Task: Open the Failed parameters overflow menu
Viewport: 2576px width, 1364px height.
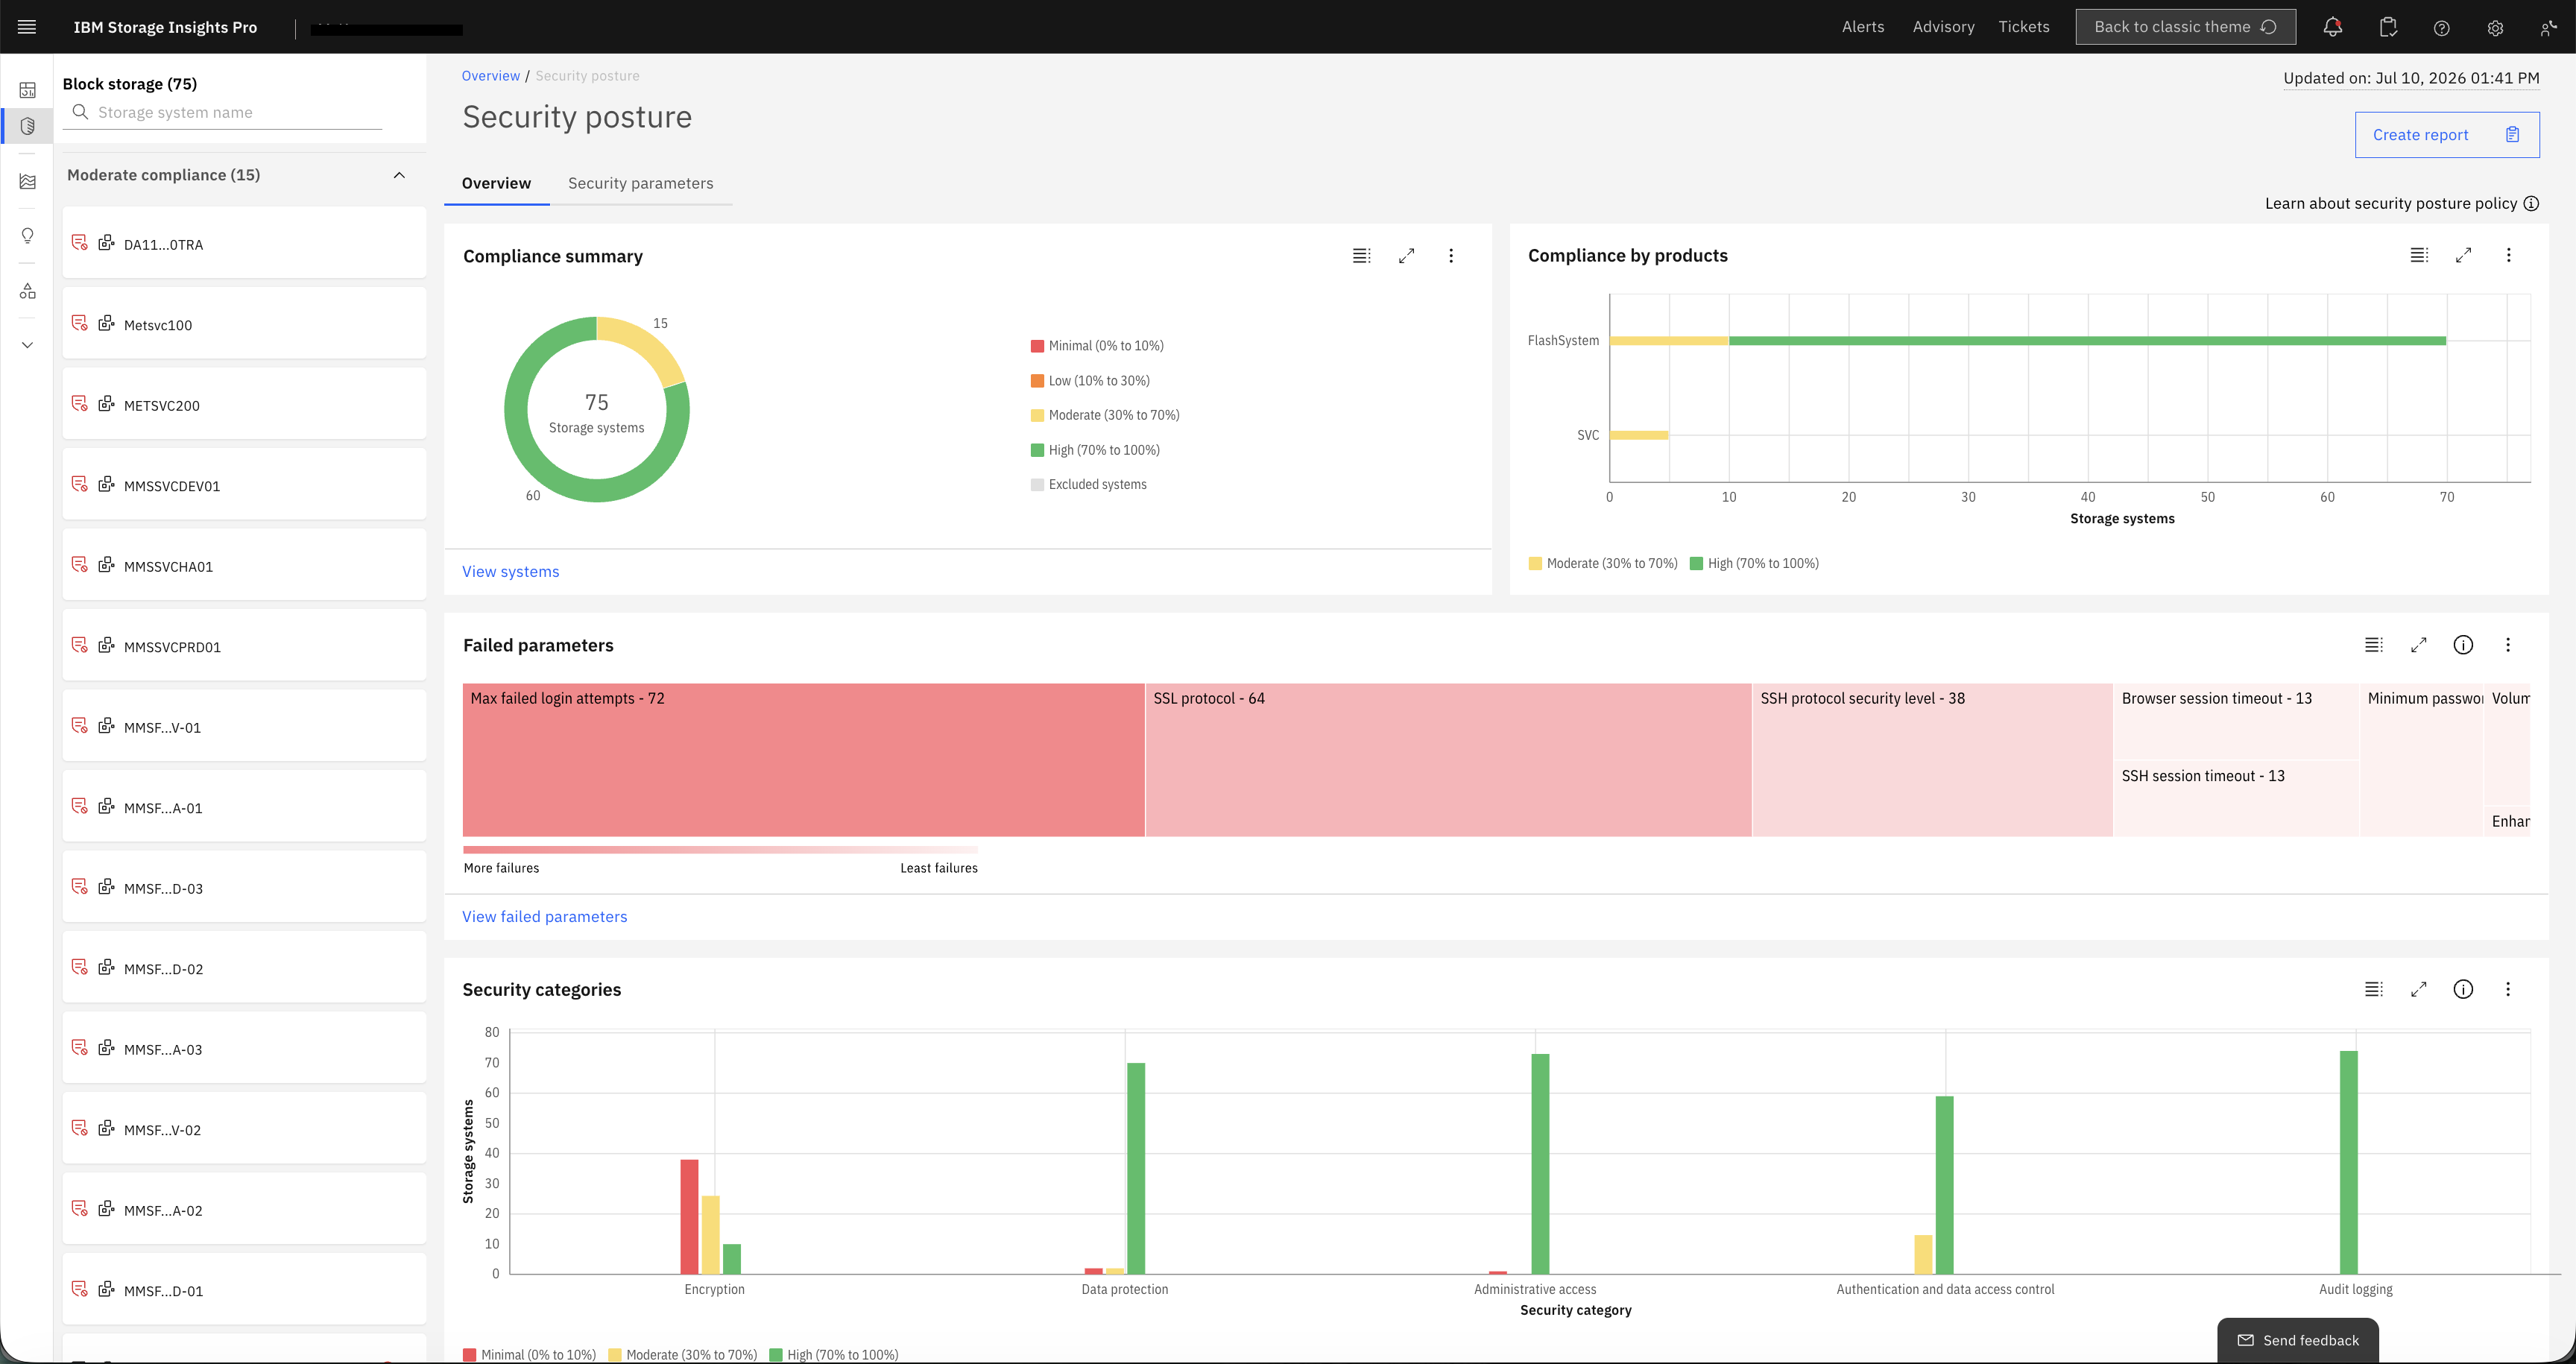Action: click(2508, 645)
